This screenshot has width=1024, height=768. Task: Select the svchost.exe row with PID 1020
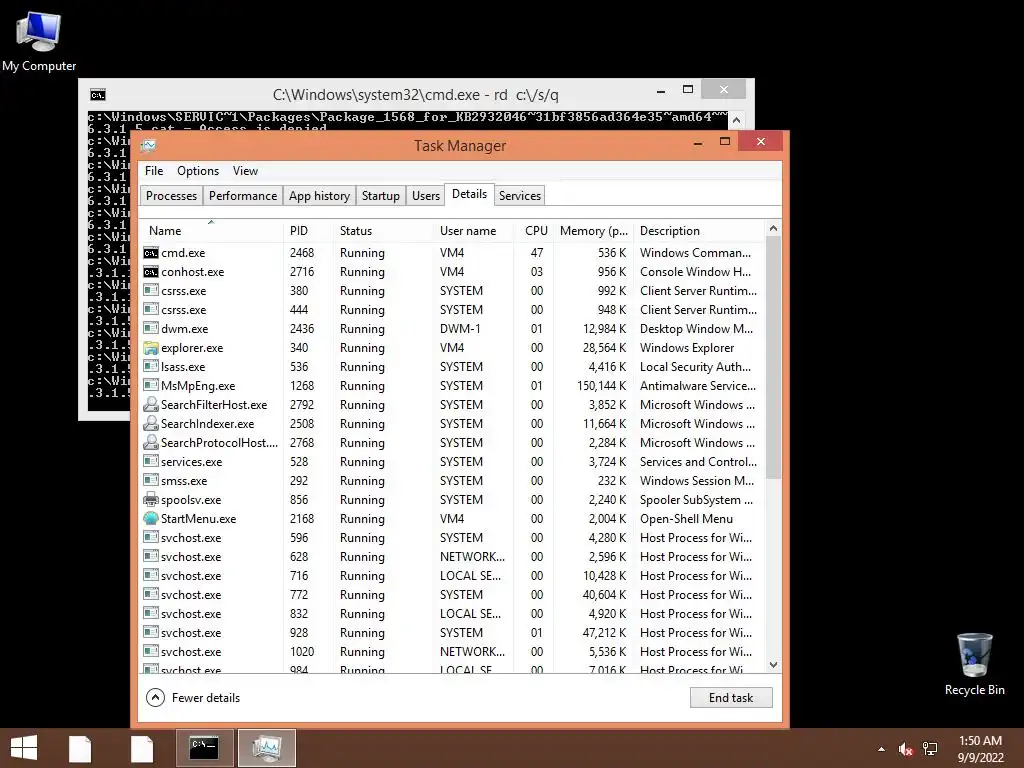click(451, 651)
